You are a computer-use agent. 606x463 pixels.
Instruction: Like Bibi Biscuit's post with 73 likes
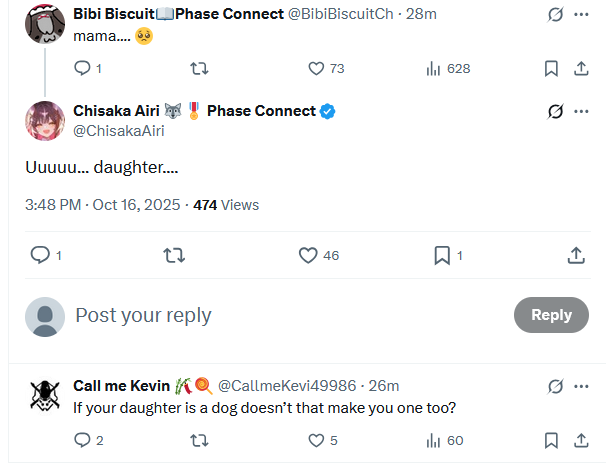pos(316,68)
